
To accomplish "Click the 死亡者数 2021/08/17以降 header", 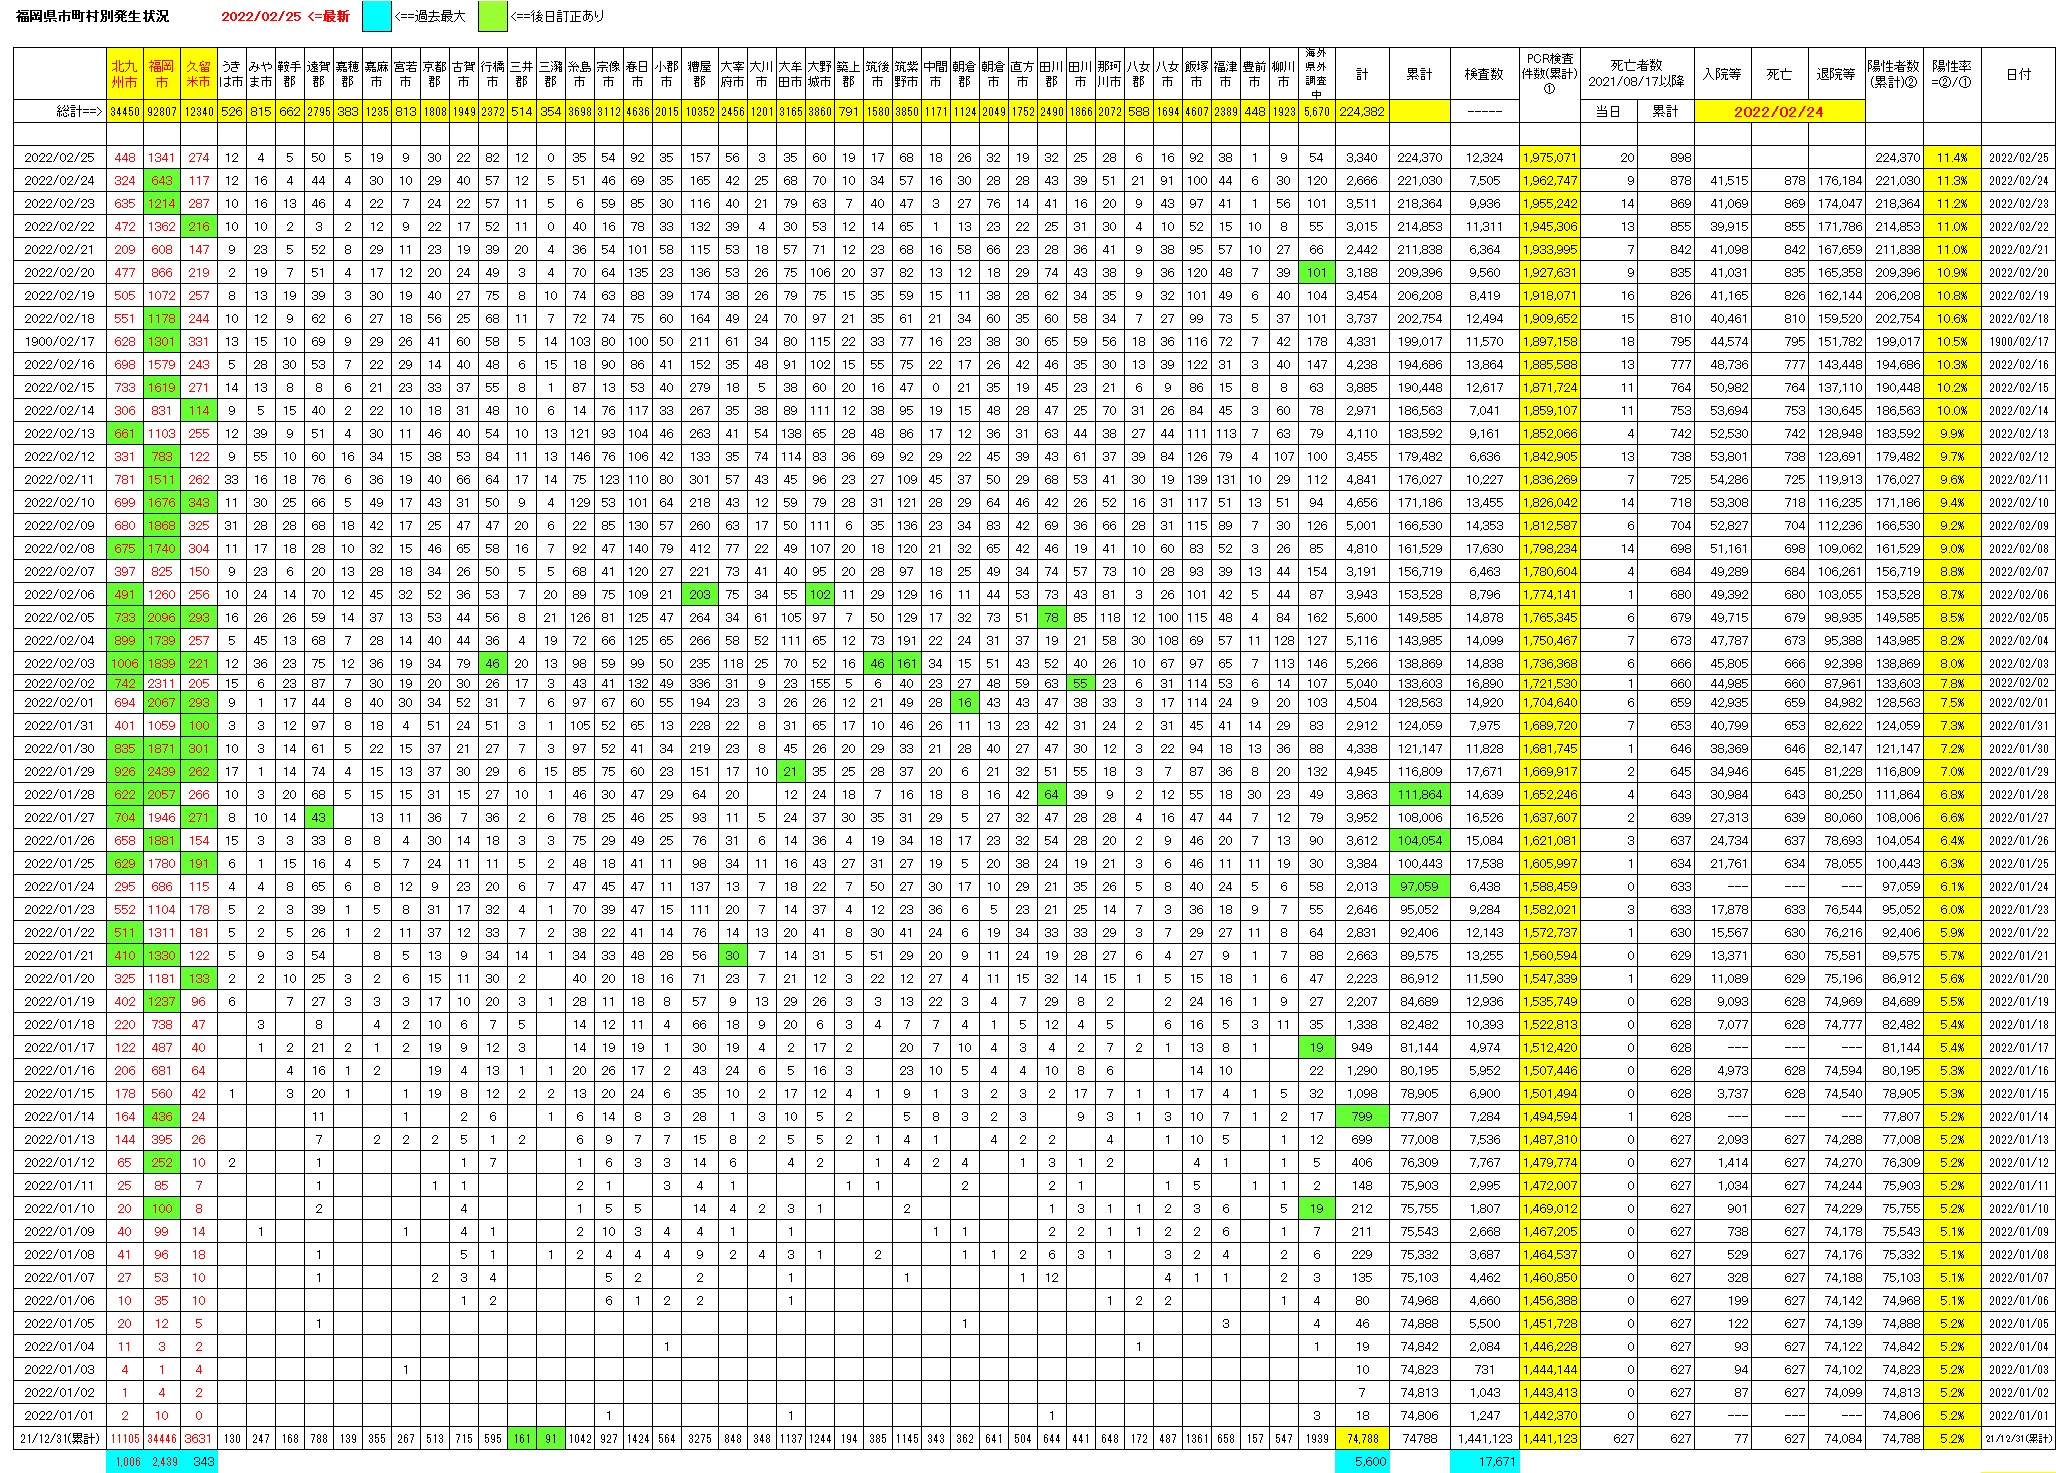I will tap(1637, 74).
